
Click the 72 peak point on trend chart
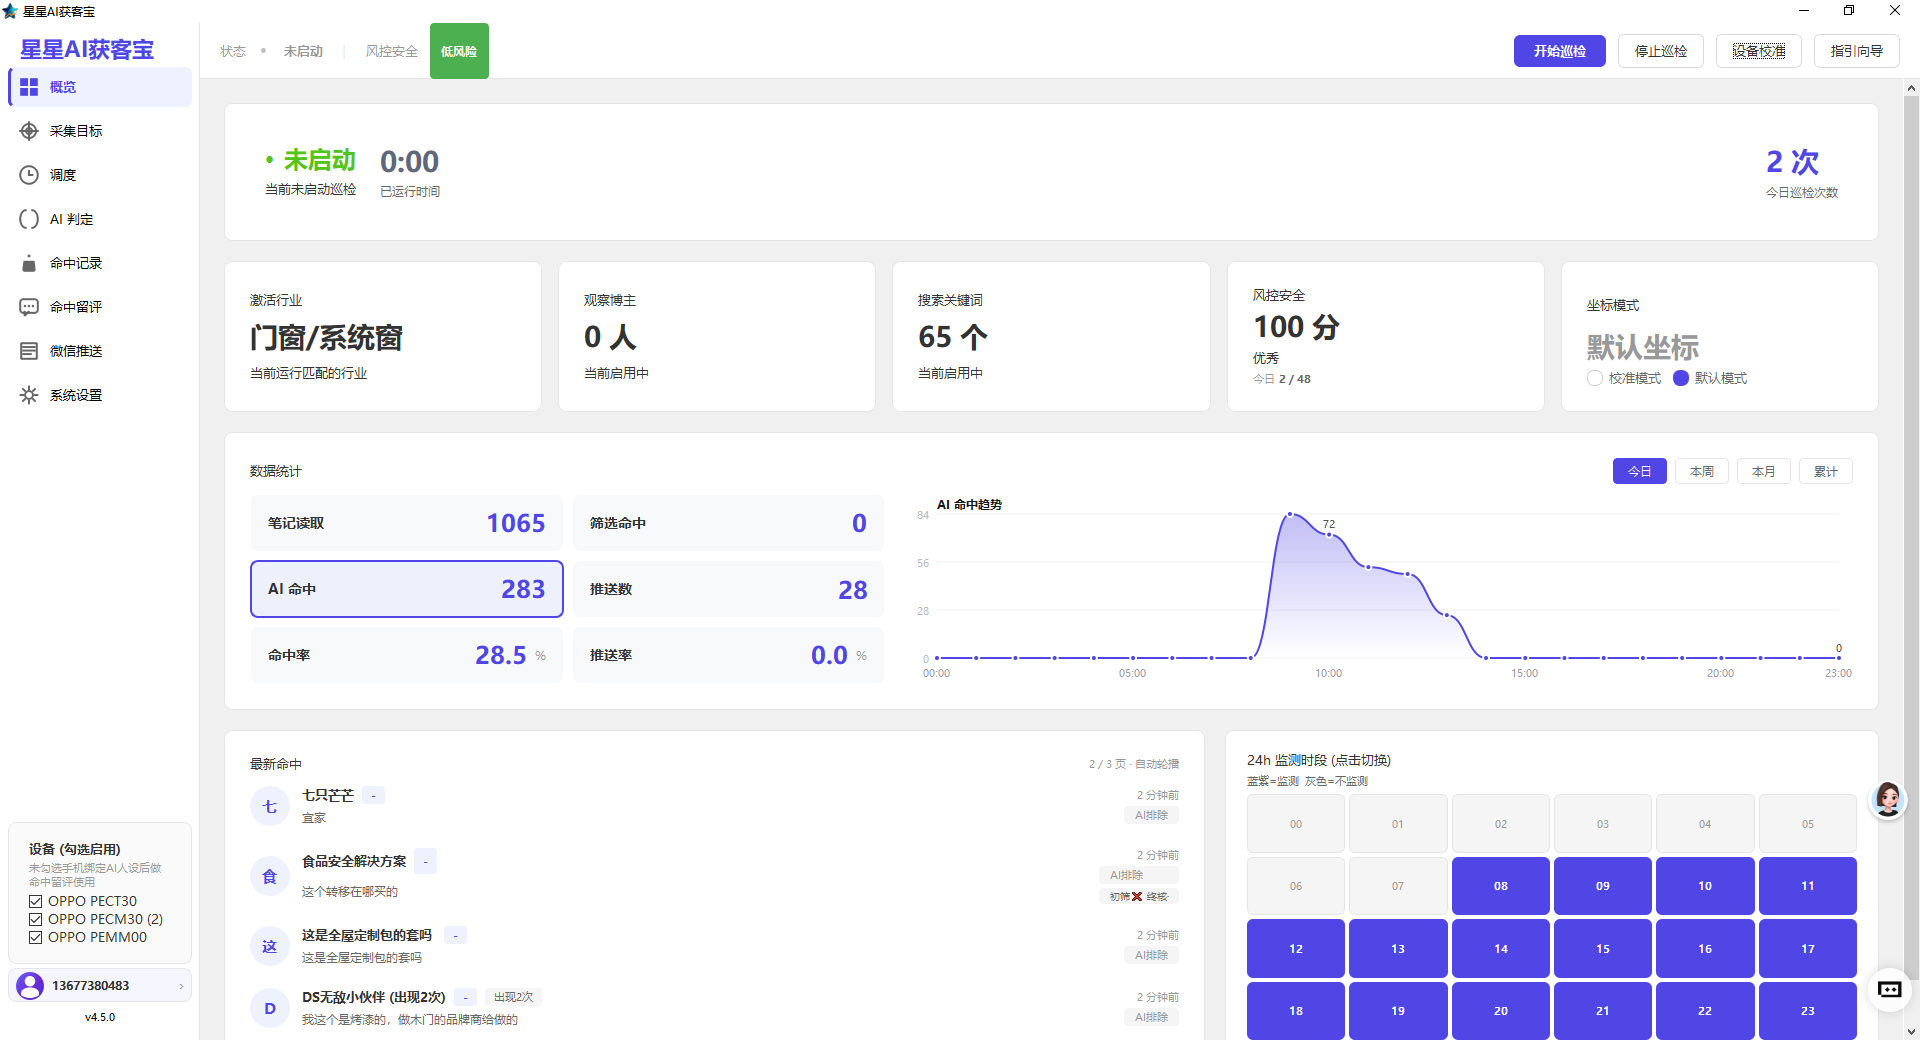point(1329,535)
